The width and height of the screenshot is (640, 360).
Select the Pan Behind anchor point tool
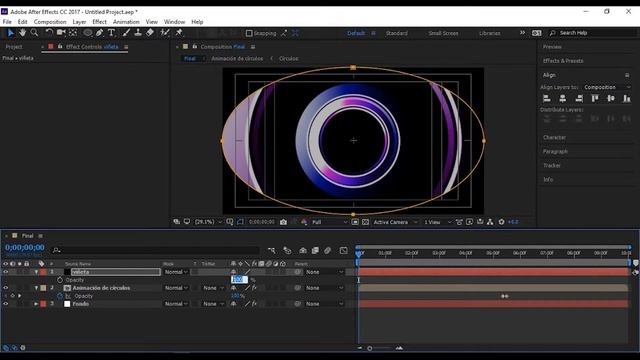tap(73, 33)
